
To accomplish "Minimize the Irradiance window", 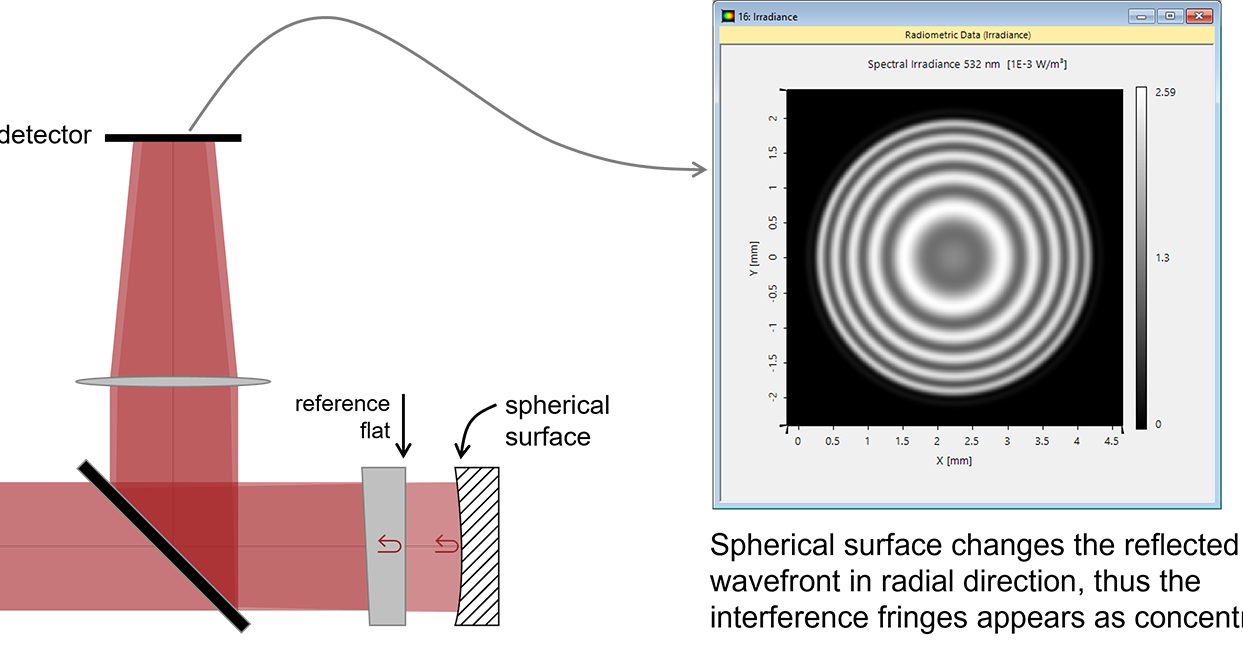I will click(1140, 16).
